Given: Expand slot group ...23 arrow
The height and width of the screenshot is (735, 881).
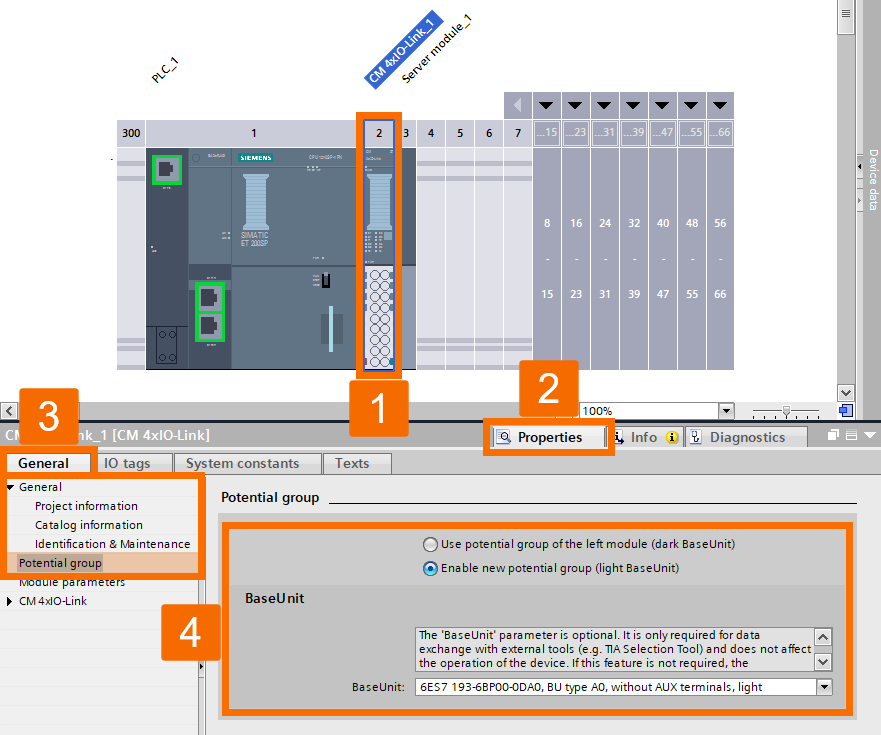Looking at the screenshot, I should pyautogui.click(x=575, y=106).
